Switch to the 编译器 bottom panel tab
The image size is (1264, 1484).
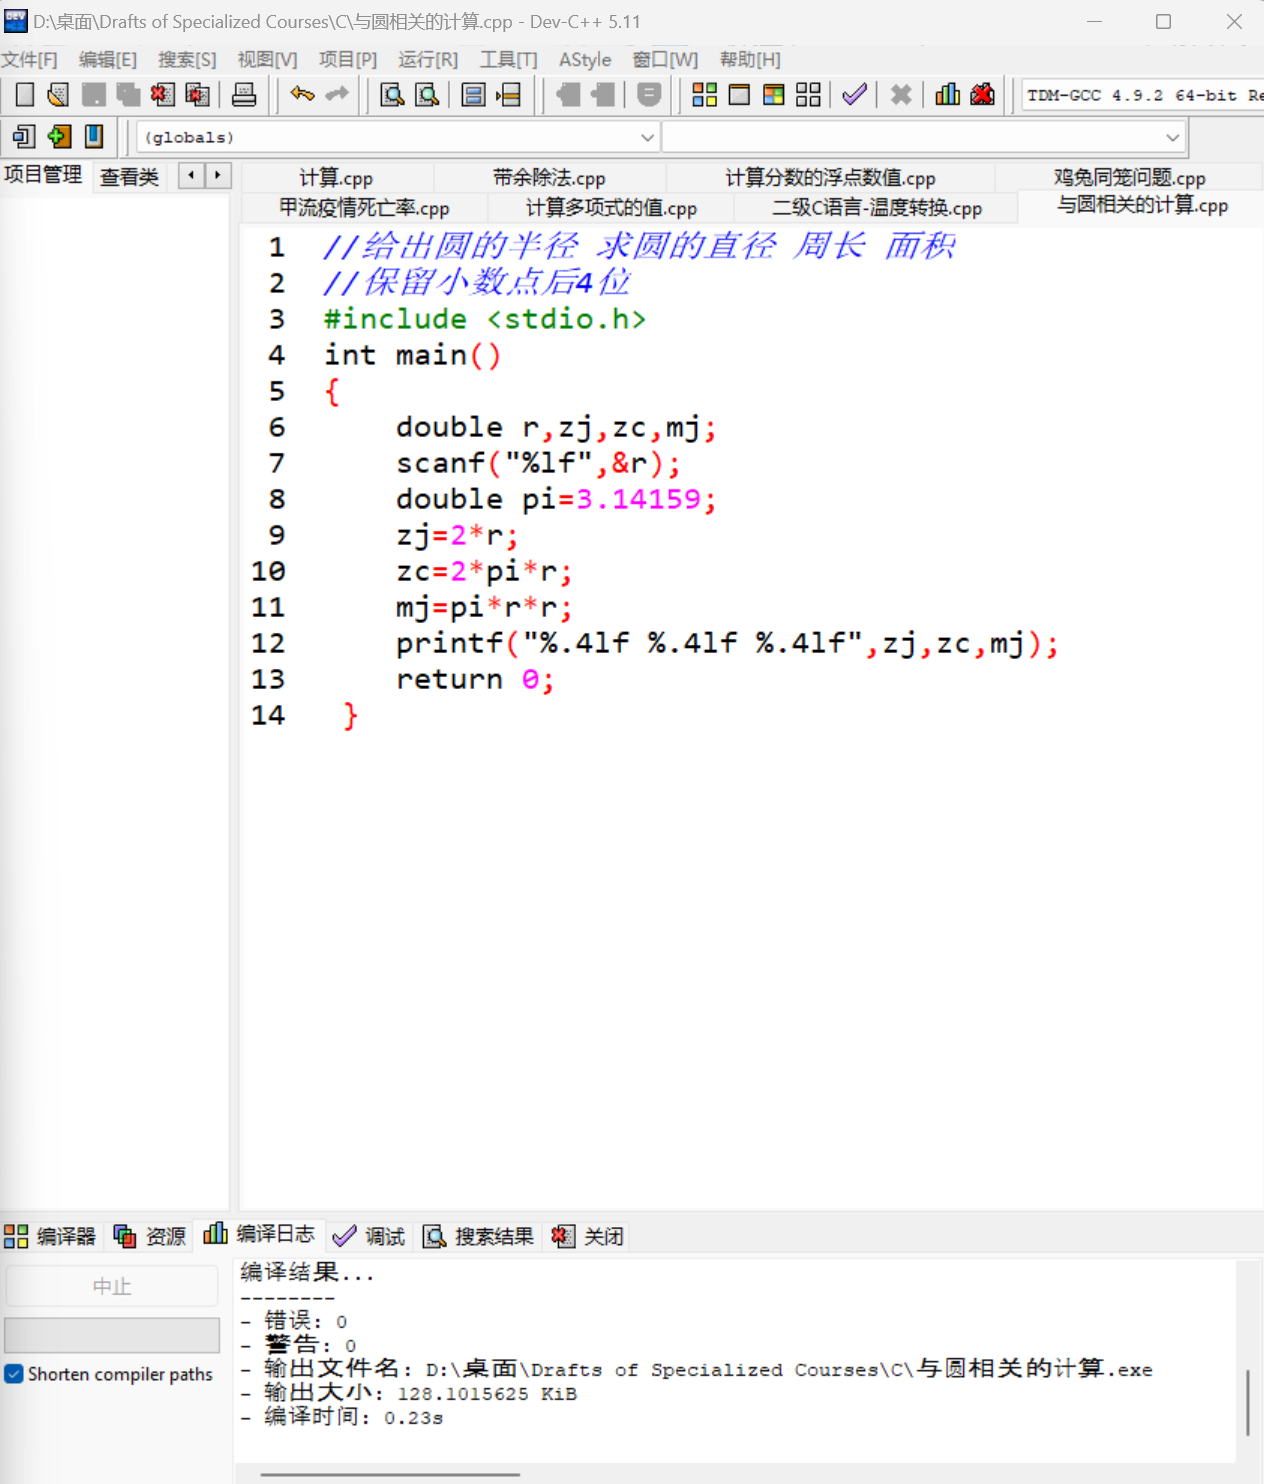click(51, 1237)
